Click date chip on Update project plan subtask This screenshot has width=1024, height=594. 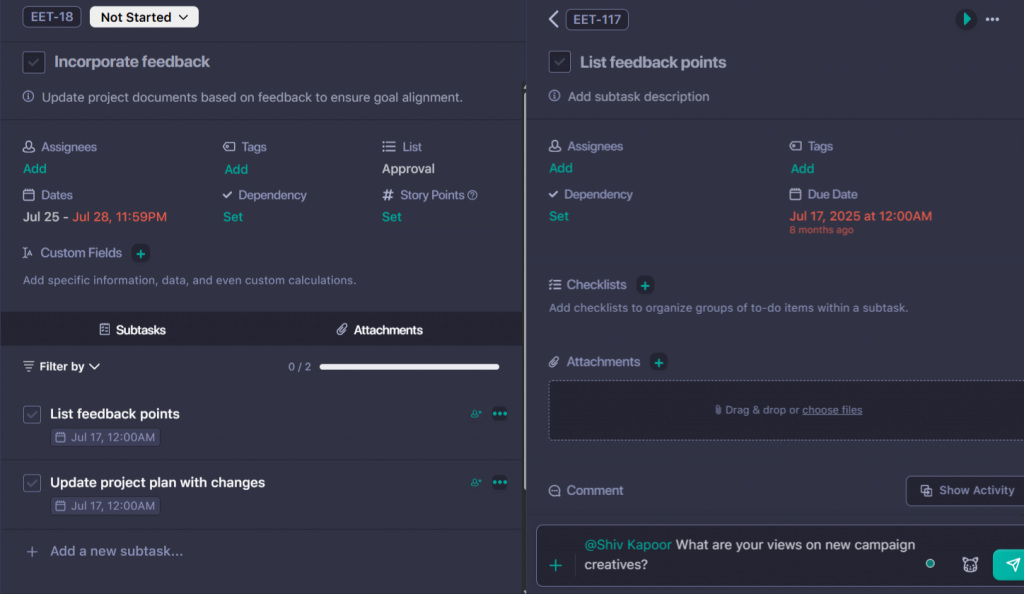click(x=105, y=506)
